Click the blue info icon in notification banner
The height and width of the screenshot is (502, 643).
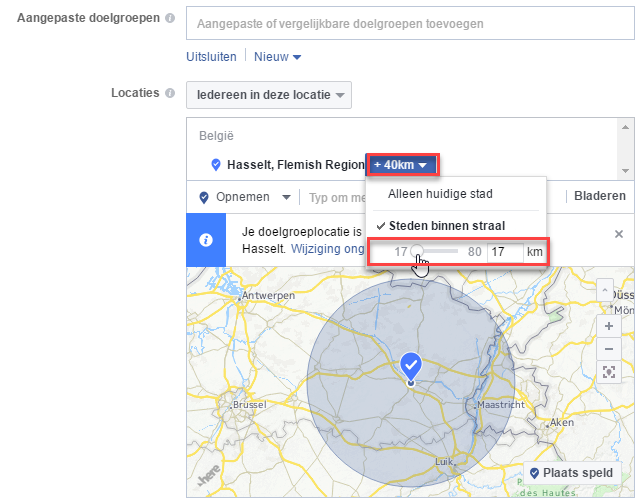coord(206,240)
